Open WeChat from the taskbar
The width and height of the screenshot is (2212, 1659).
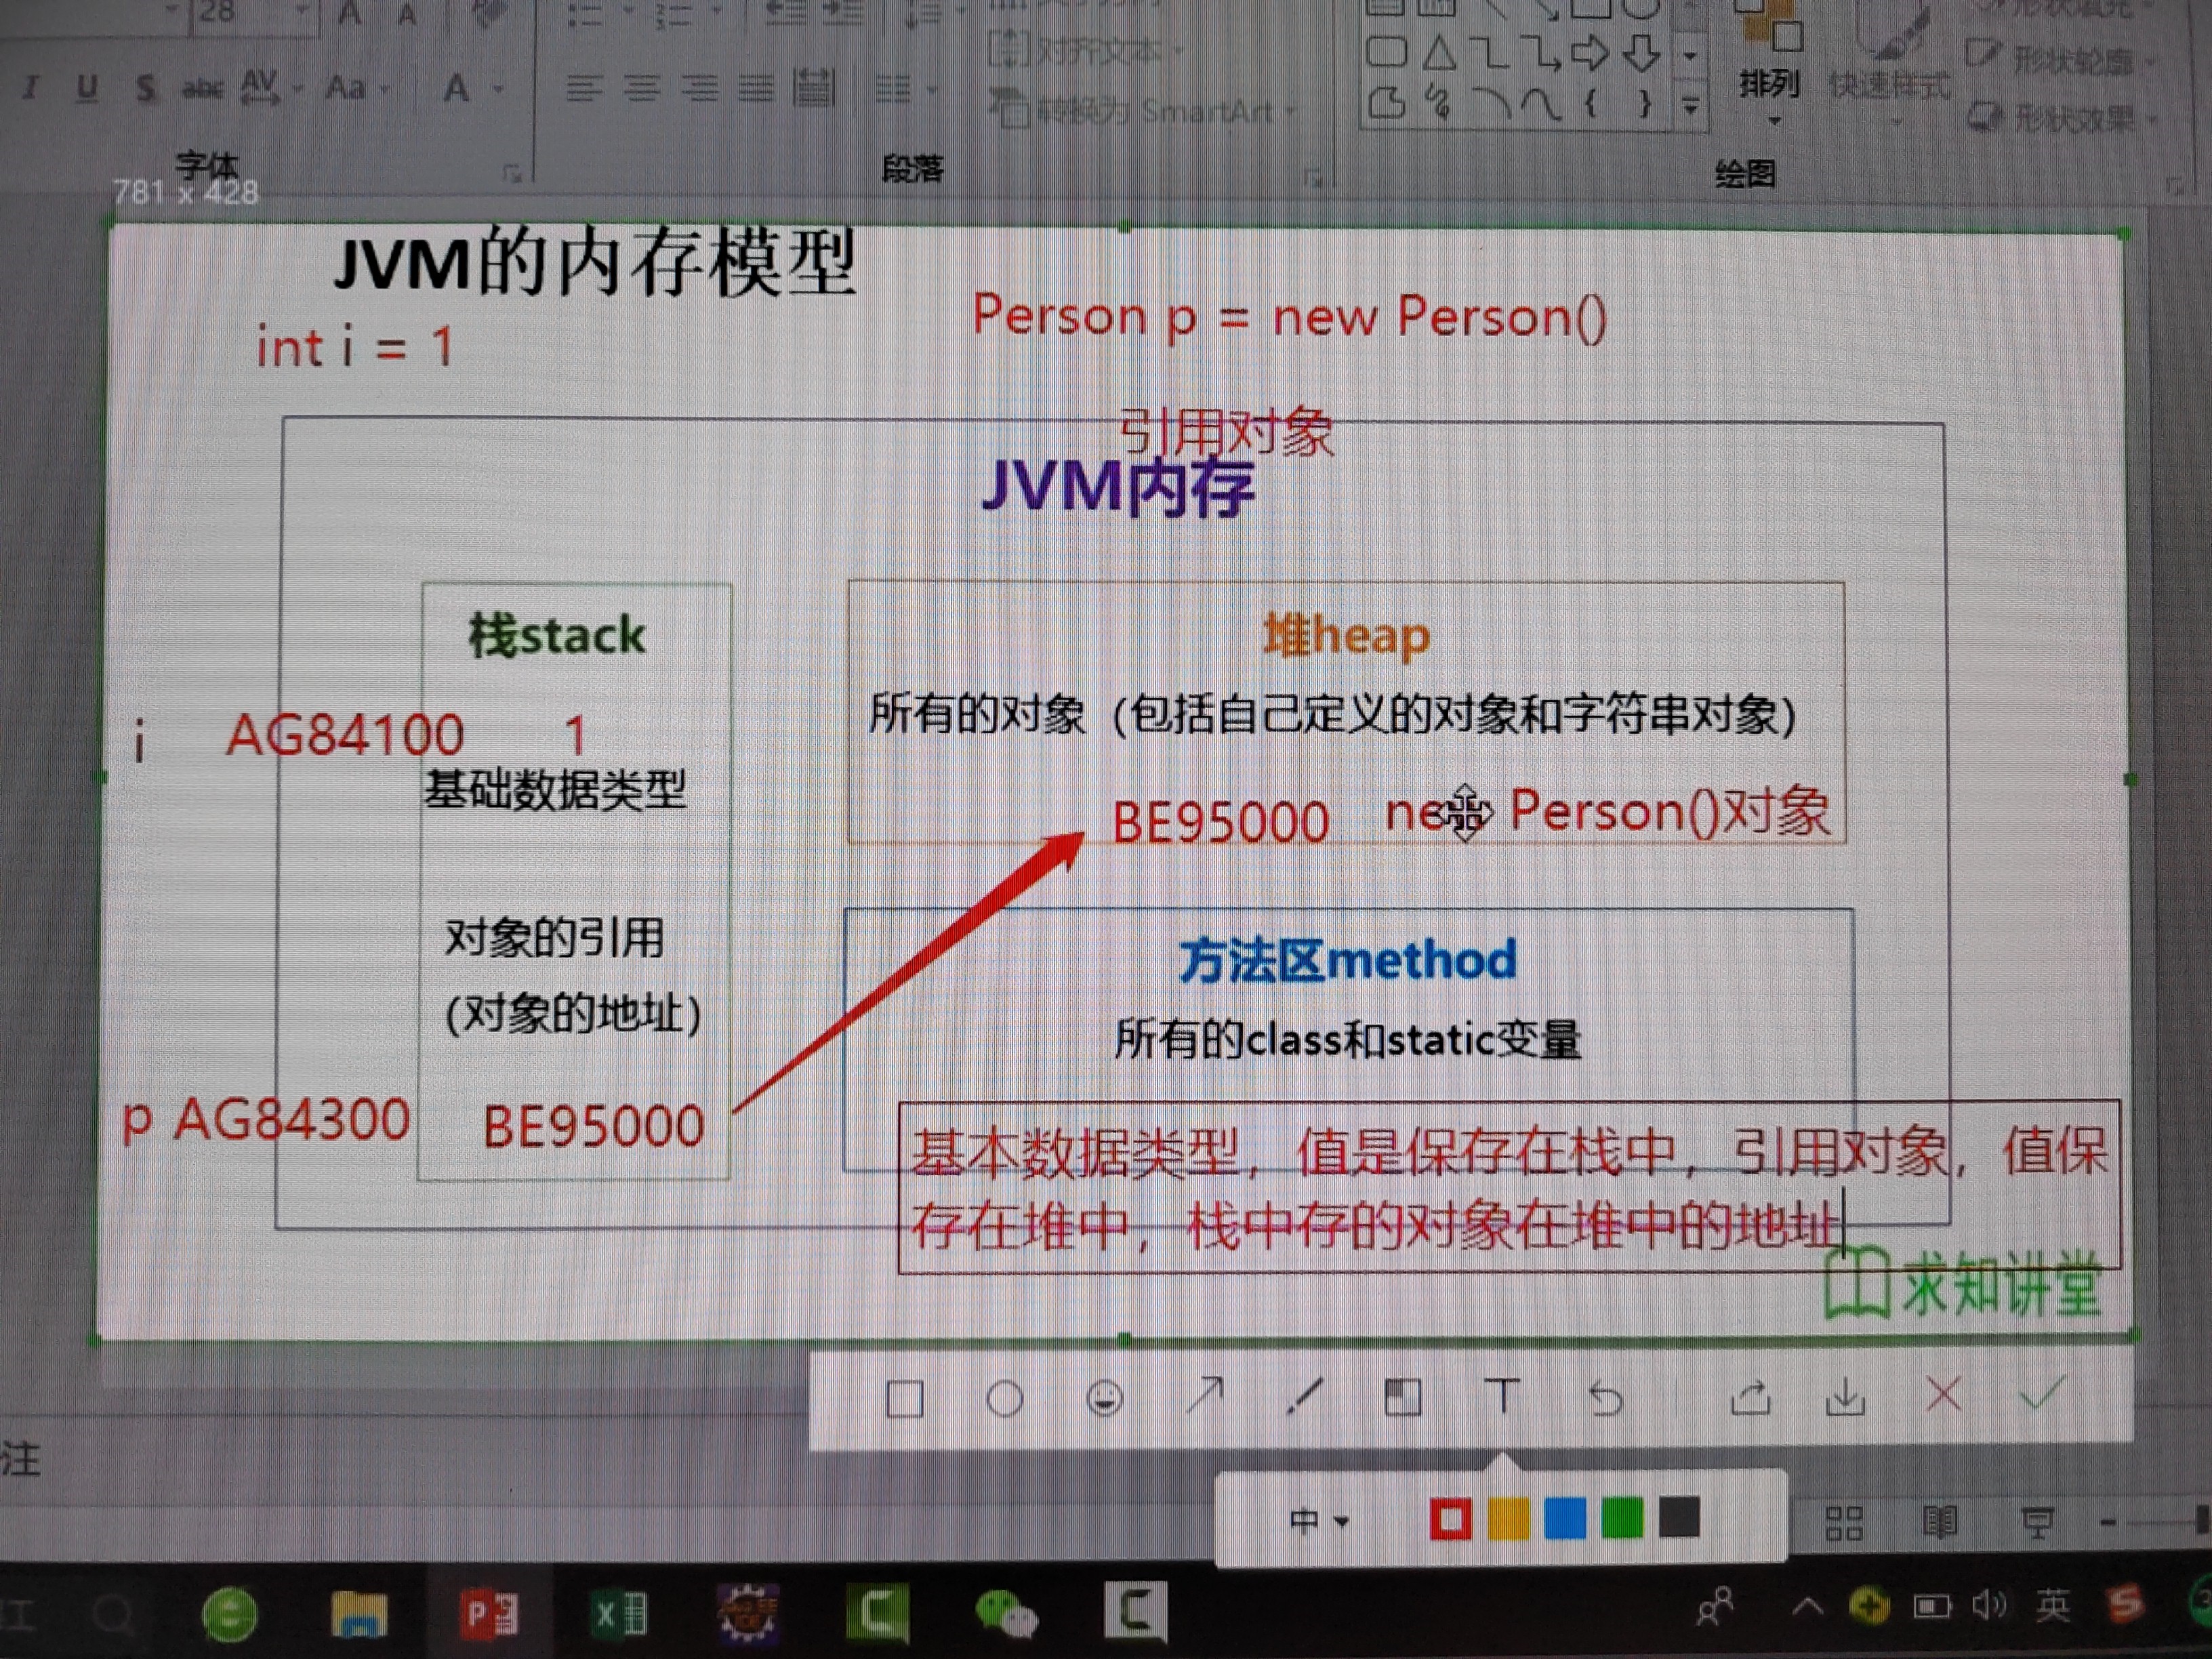click(x=1005, y=1612)
